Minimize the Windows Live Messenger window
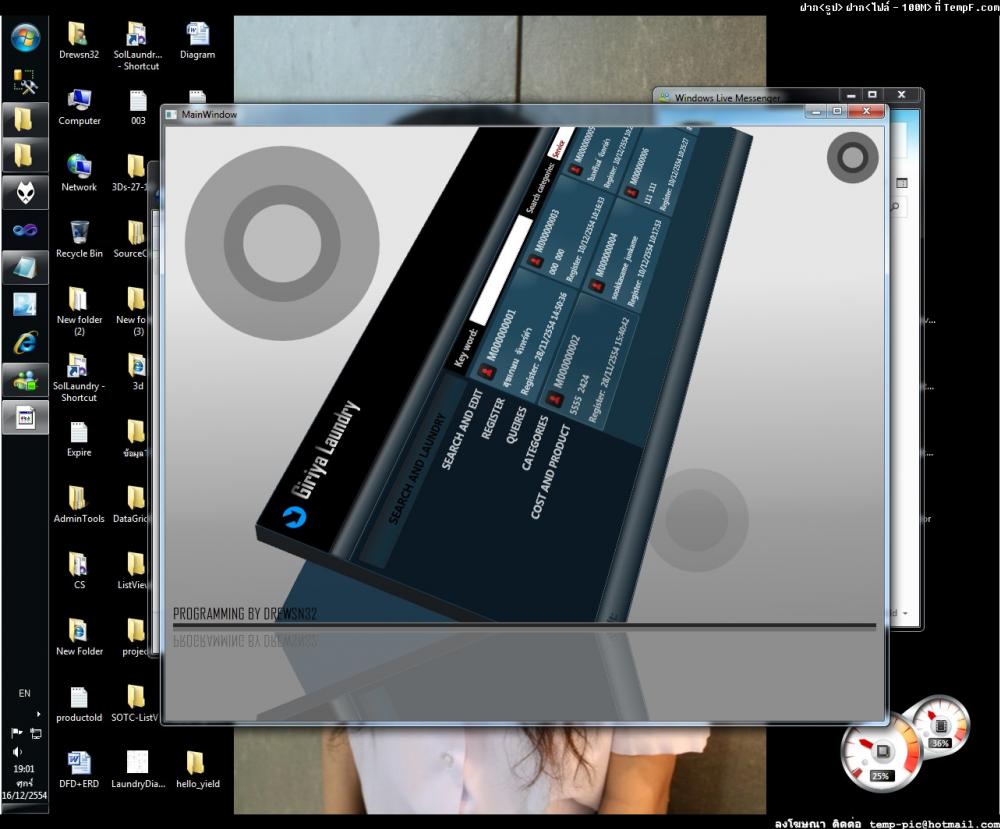The image size is (1000, 829). (x=851, y=95)
